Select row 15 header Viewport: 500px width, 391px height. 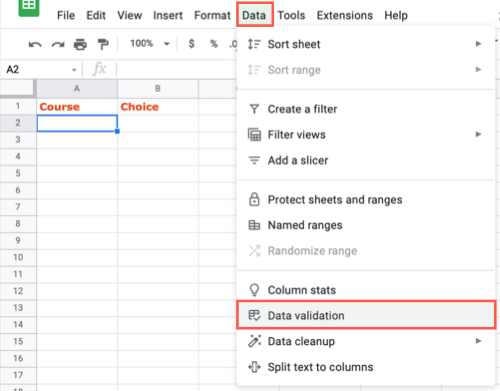18,341
